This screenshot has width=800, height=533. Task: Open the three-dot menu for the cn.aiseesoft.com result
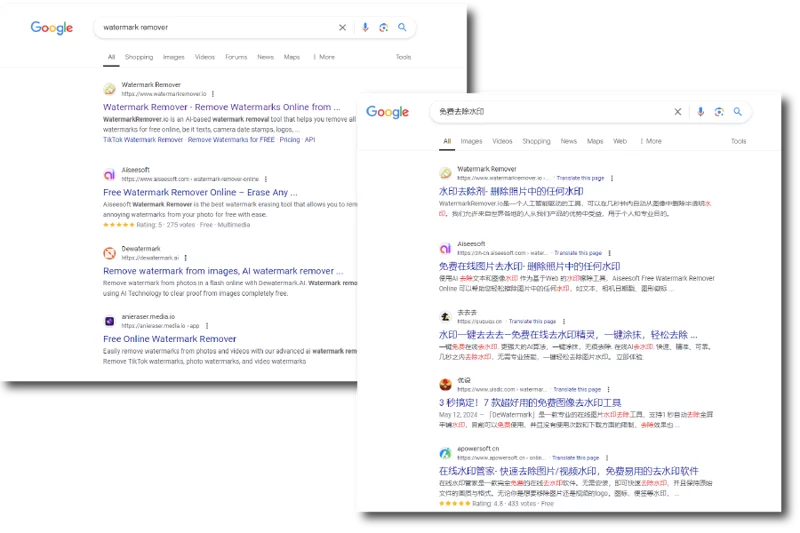(x=609, y=253)
